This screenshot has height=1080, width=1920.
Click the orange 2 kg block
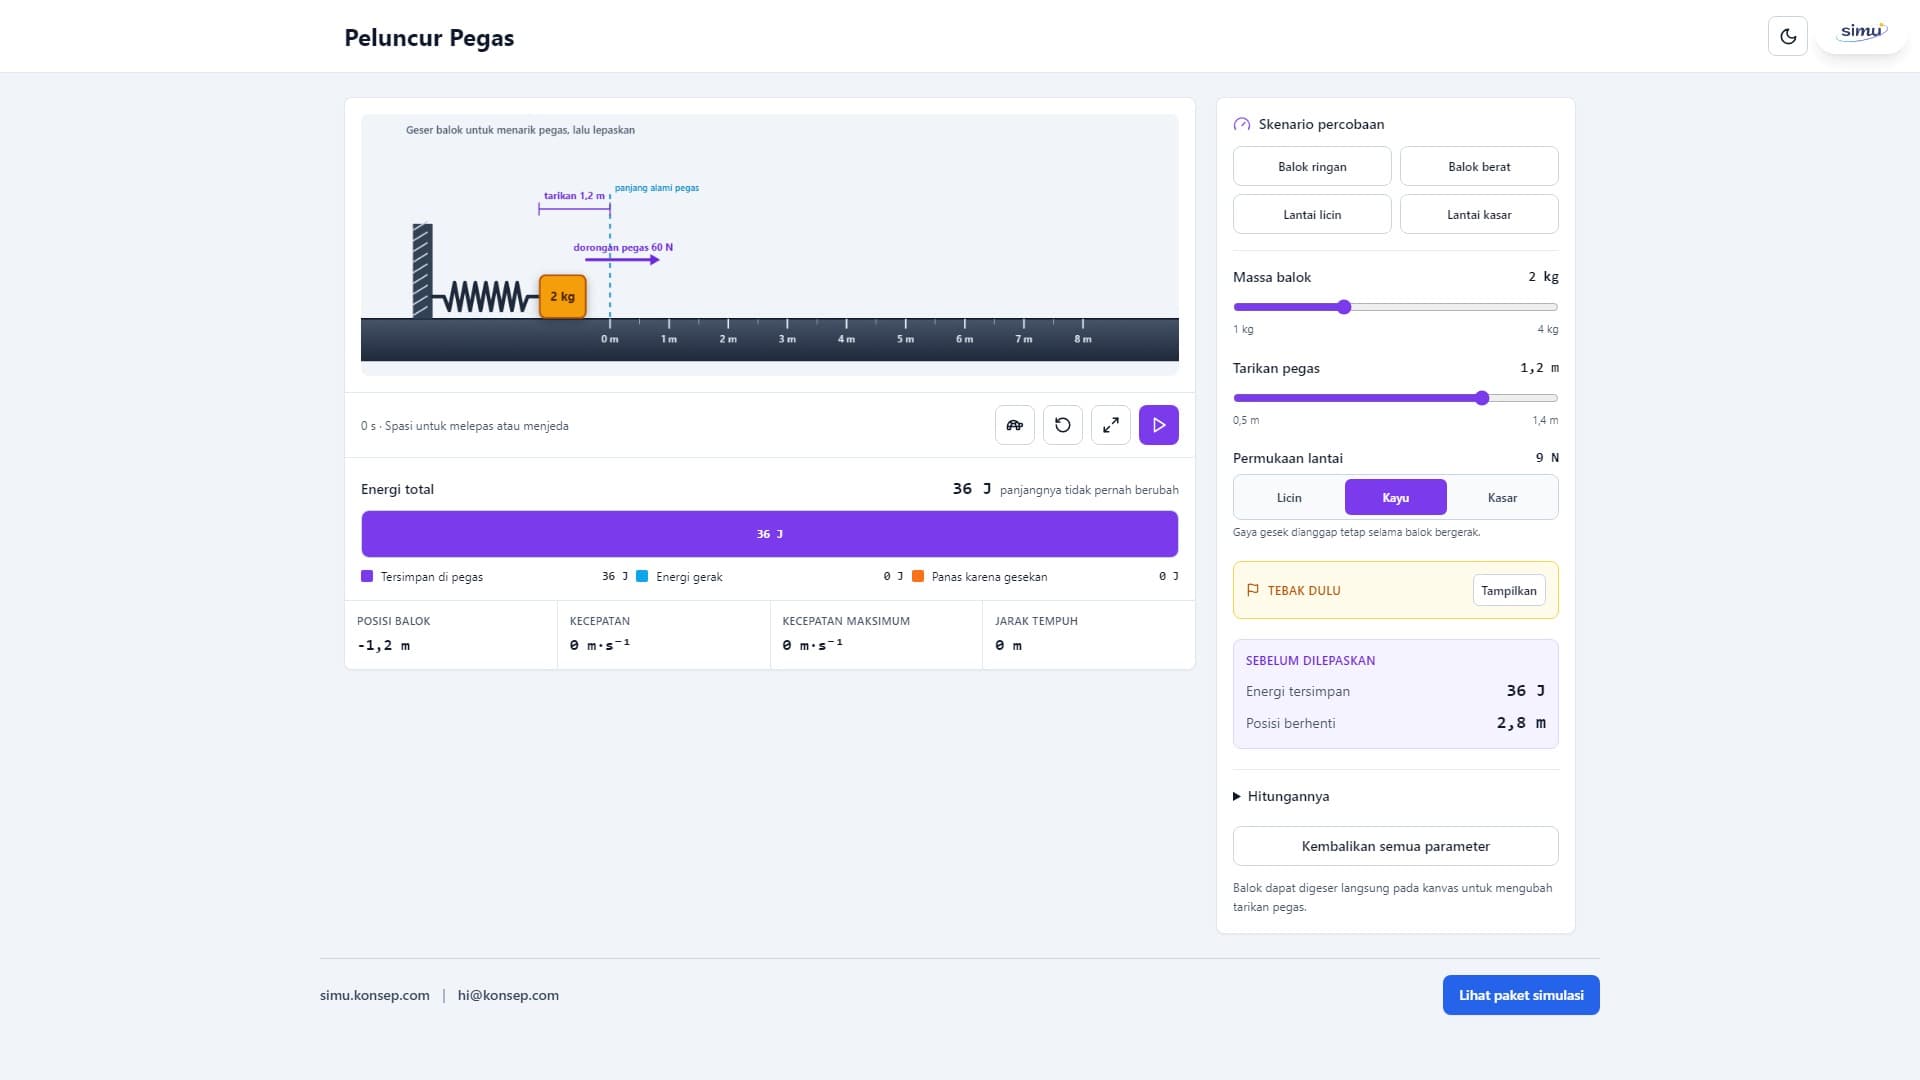click(x=563, y=296)
